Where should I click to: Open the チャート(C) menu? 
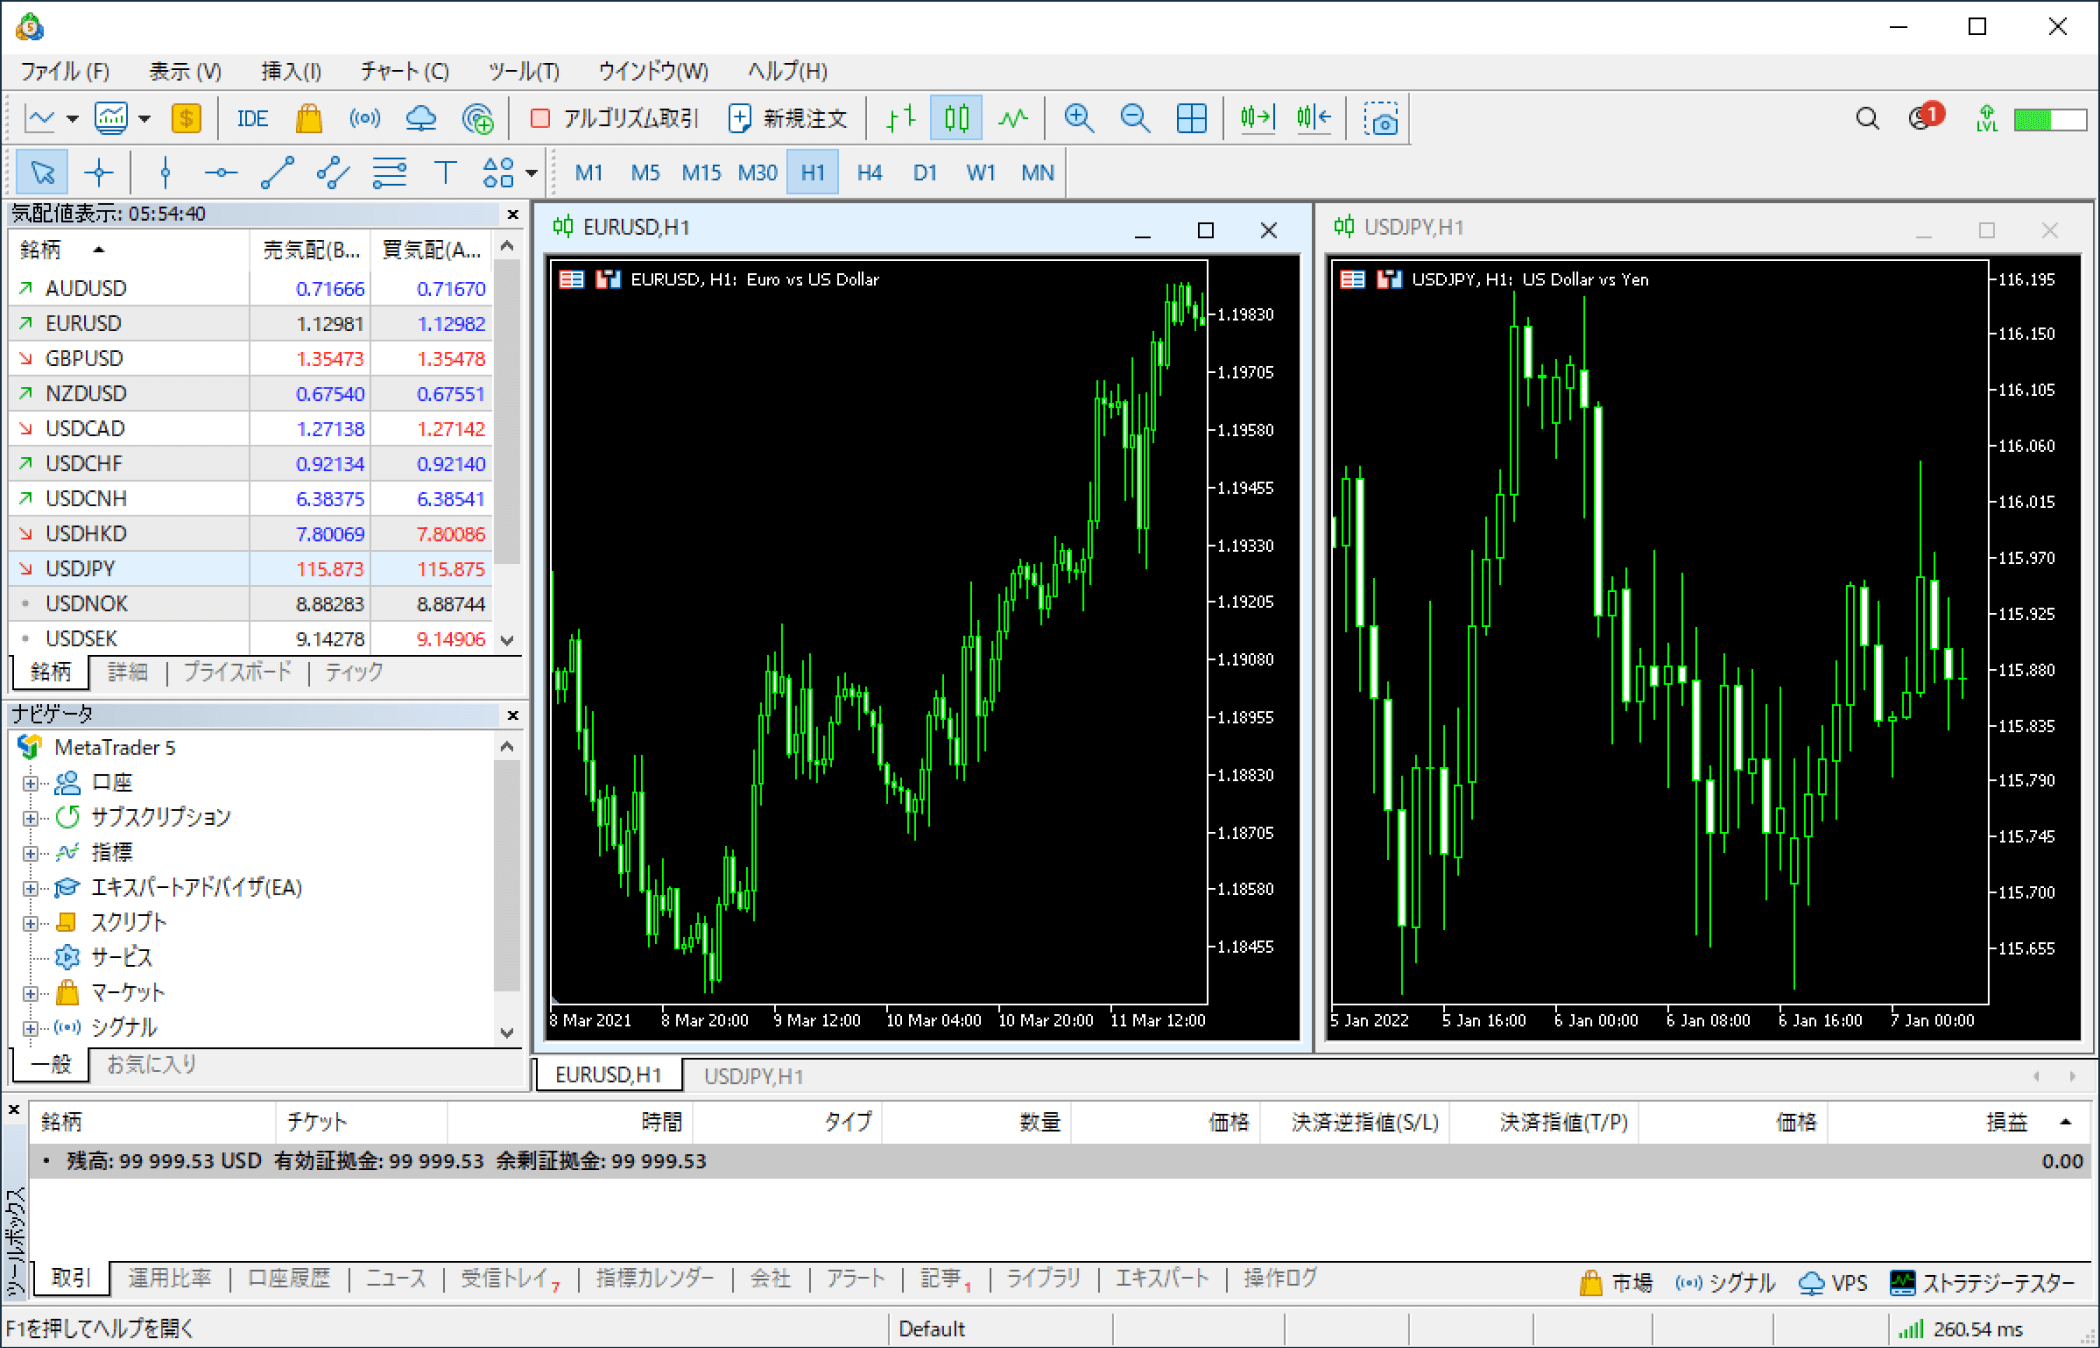[x=404, y=71]
